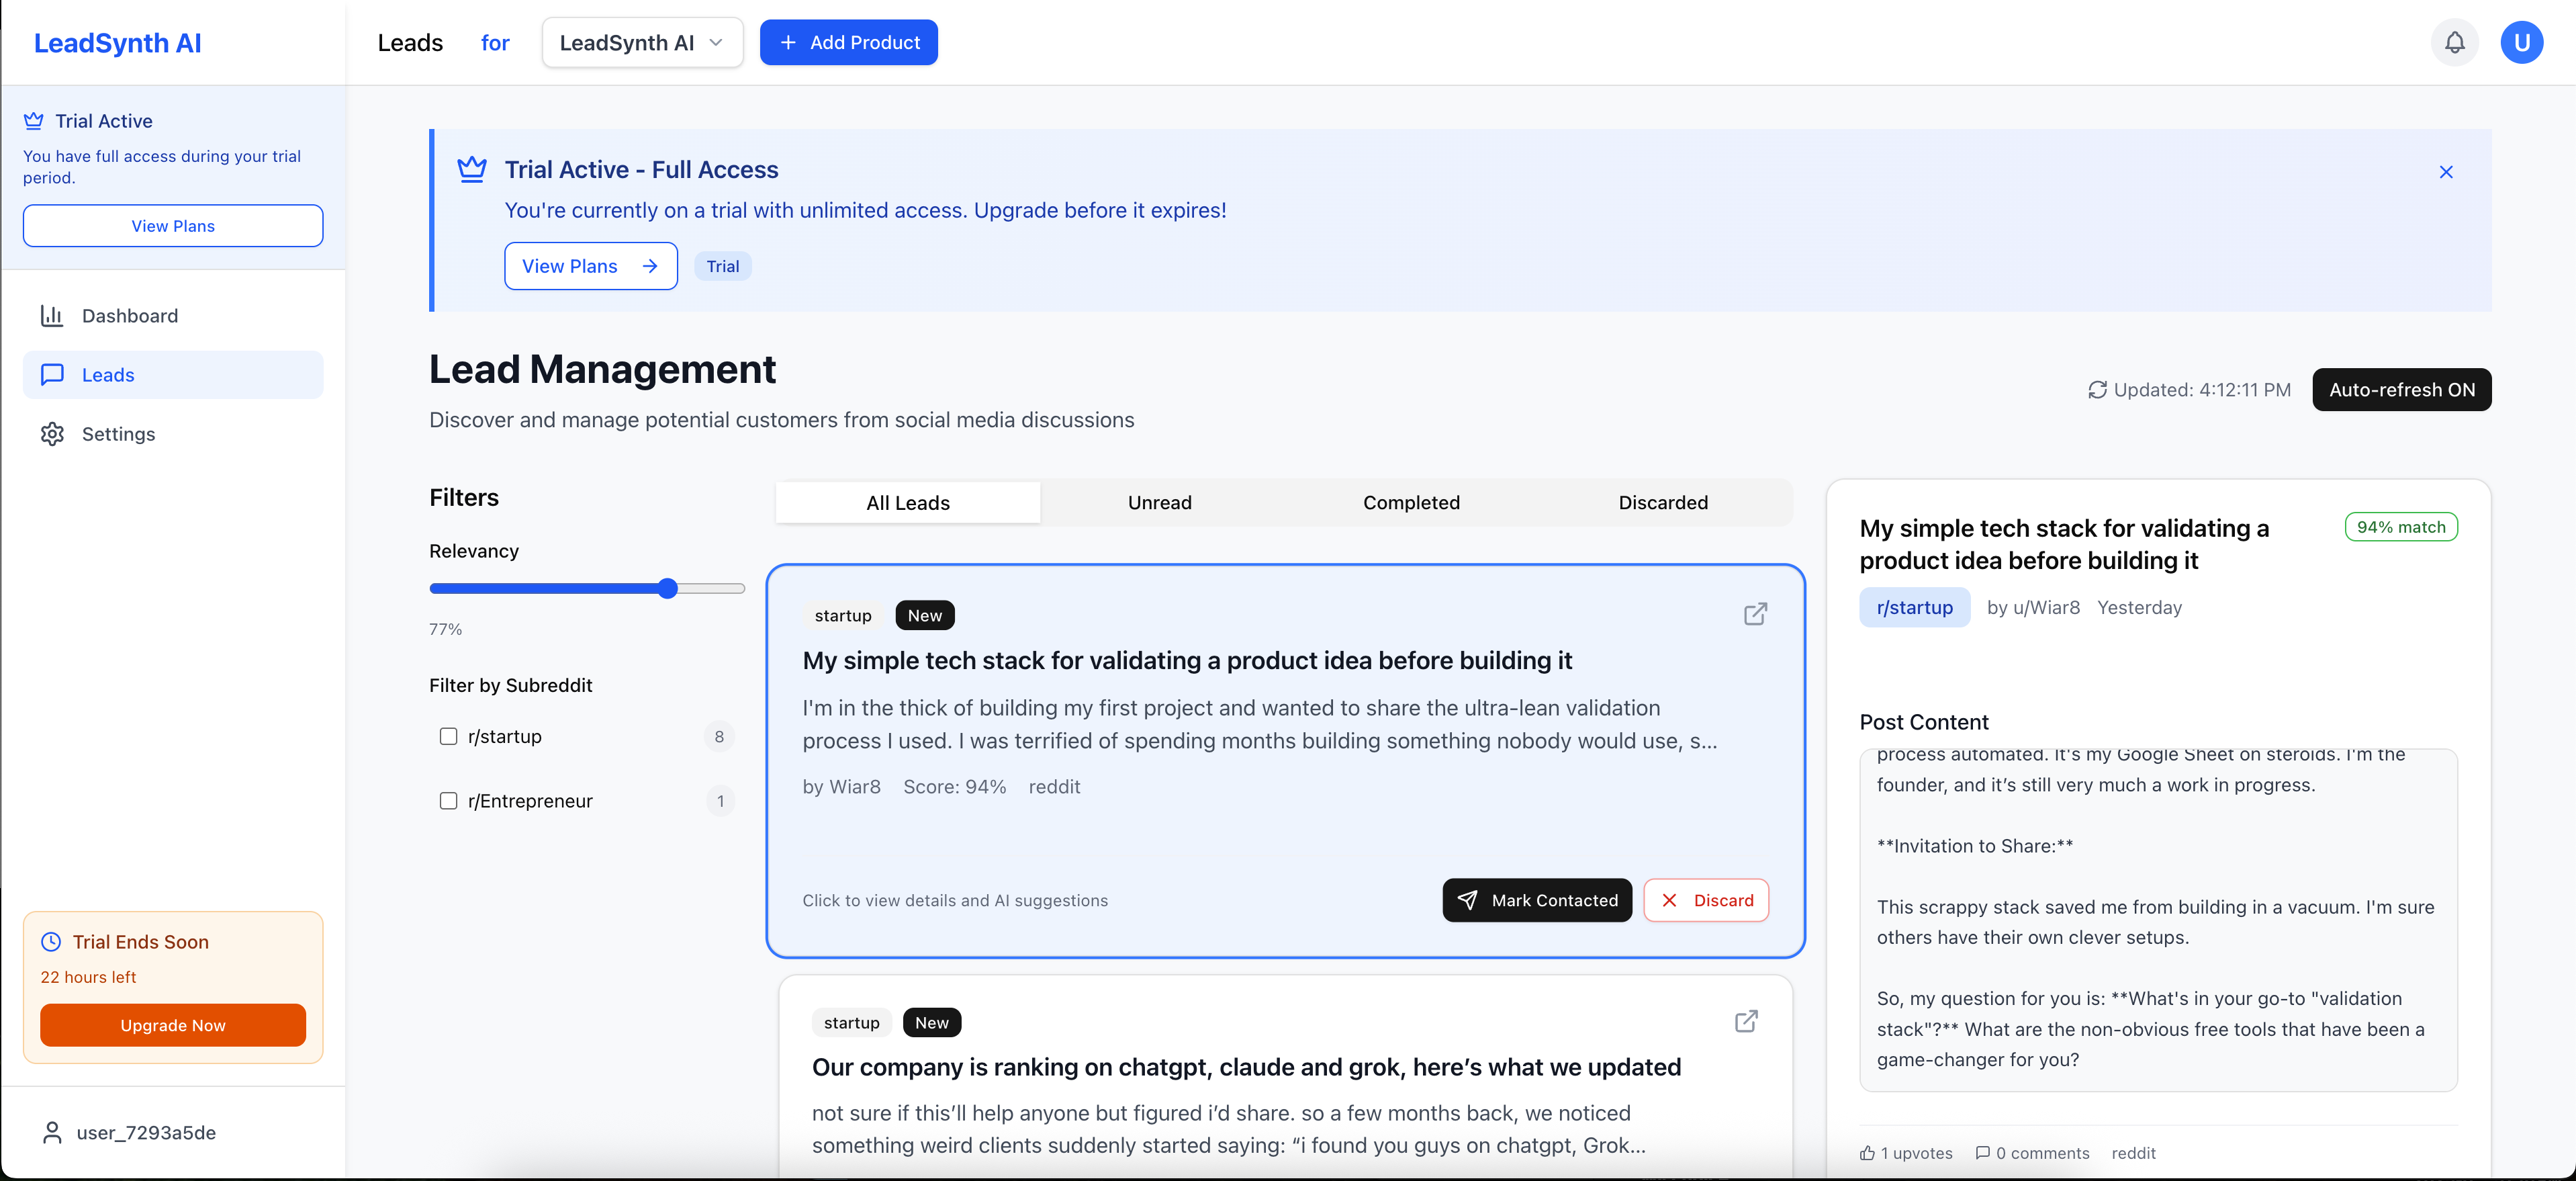Image resolution: width=2576 pixels, height=1181 pixels.
Task: Open notifications via the bell icon
Action: click(2454, 42)
